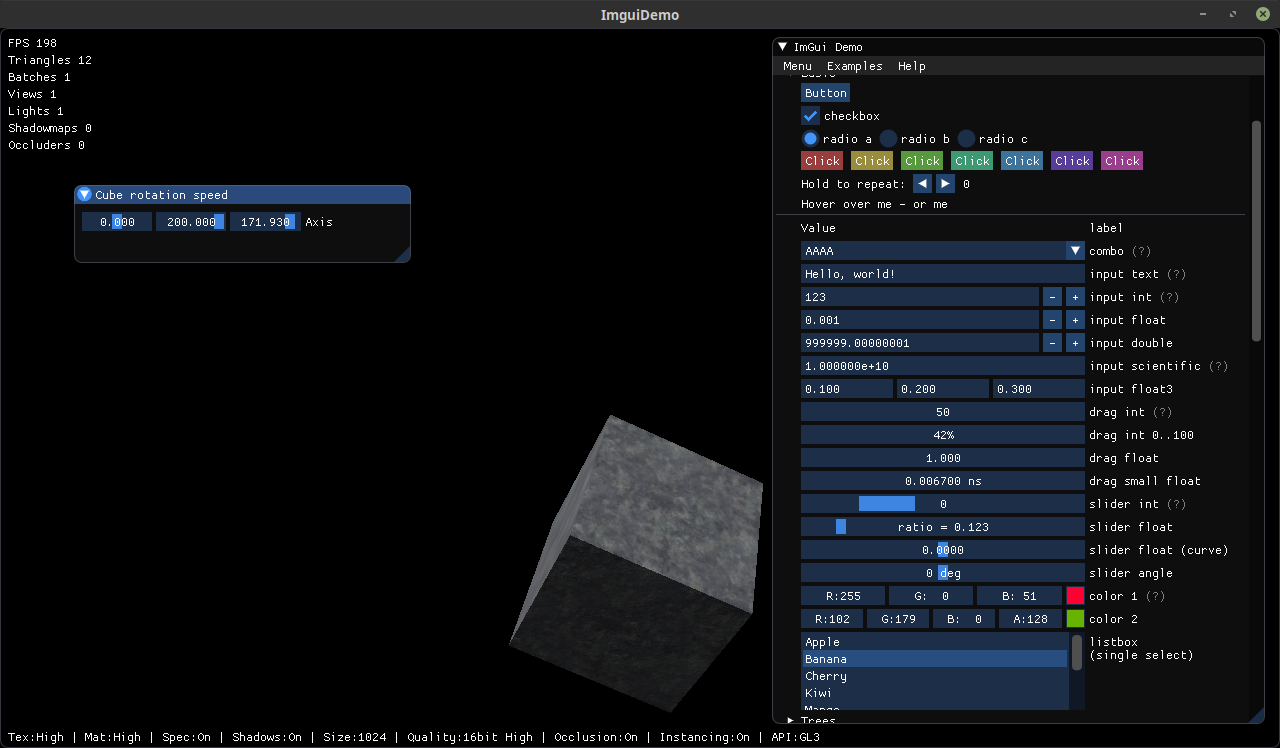The height and width of the screenshot is (748, 1280).
Task: Click the red Click button
Action: tap(822, 161)
